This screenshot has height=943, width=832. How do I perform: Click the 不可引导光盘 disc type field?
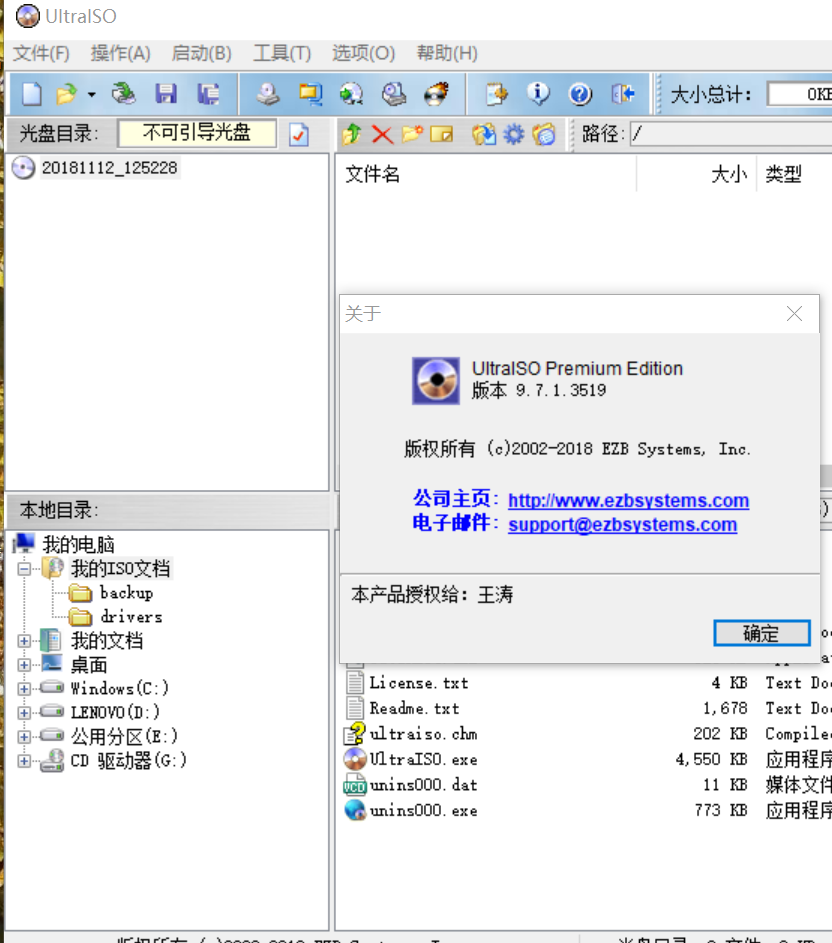197,133
